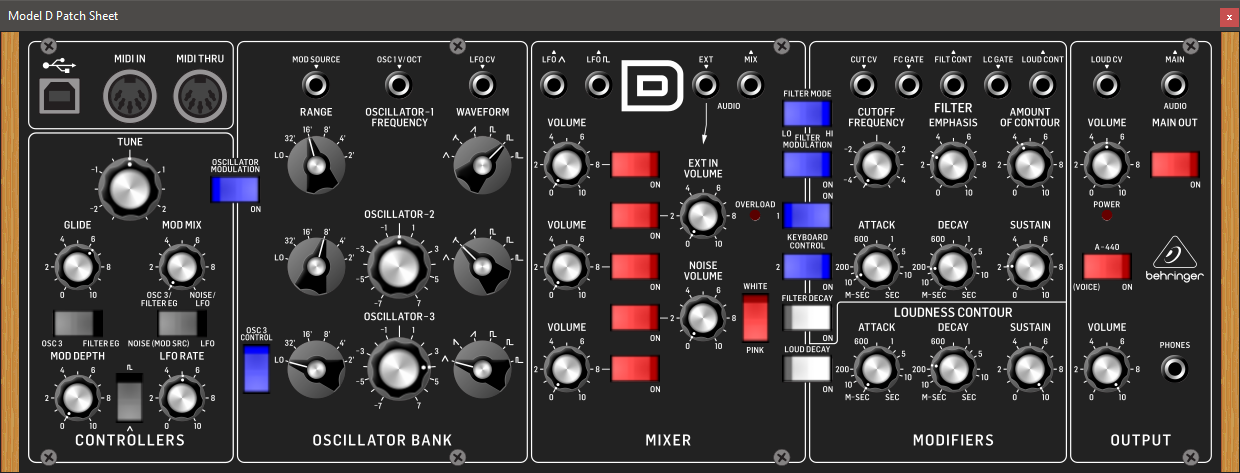This screenshot has height=473, width=1240.
Task: Click the D logo in Mixer section
Action: click(x=653, y=86)
